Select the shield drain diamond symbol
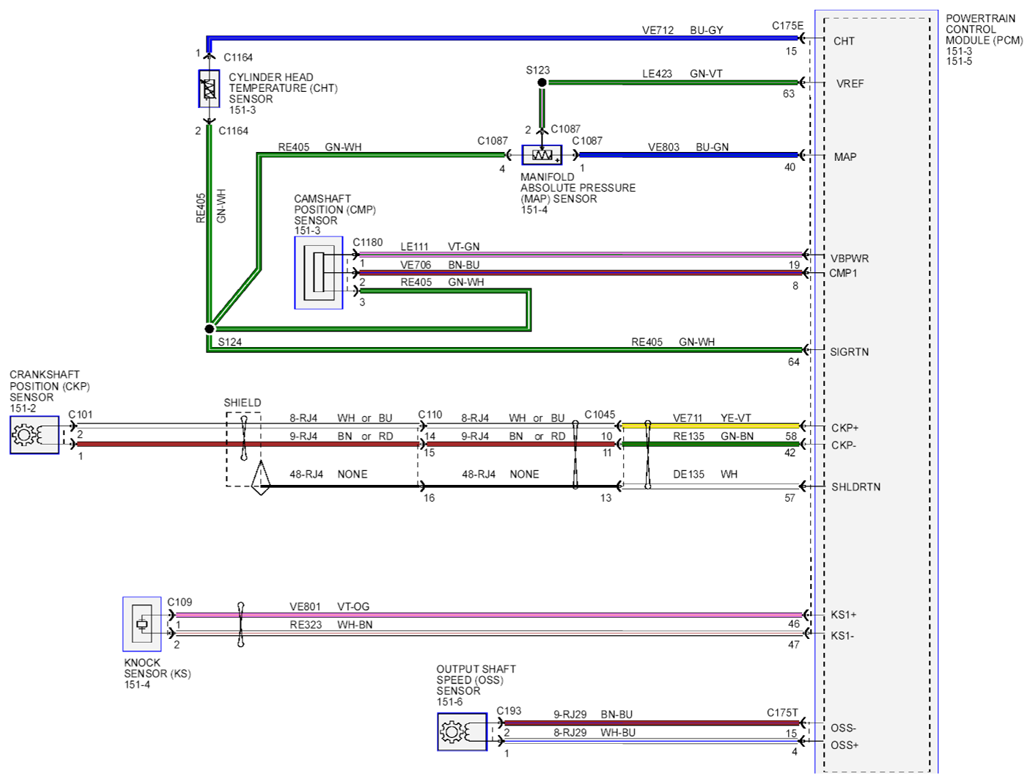The height and width of the screenshot is (783, 1033). coord(261,478)
